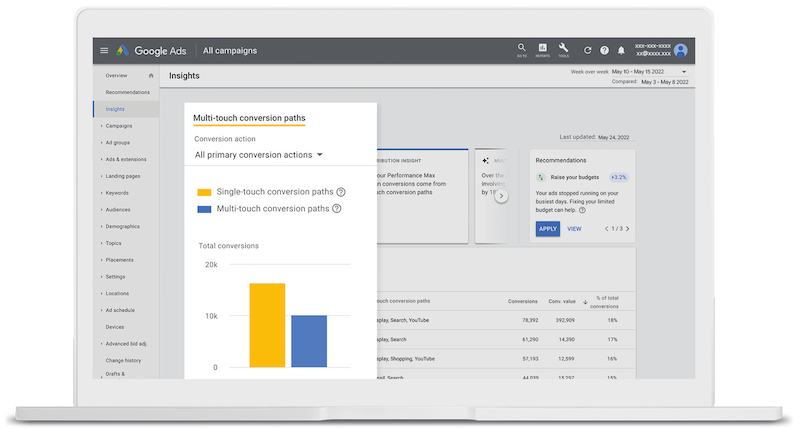Click the Go To search icon
Screen dimensions: 800x429
[522, 49]
